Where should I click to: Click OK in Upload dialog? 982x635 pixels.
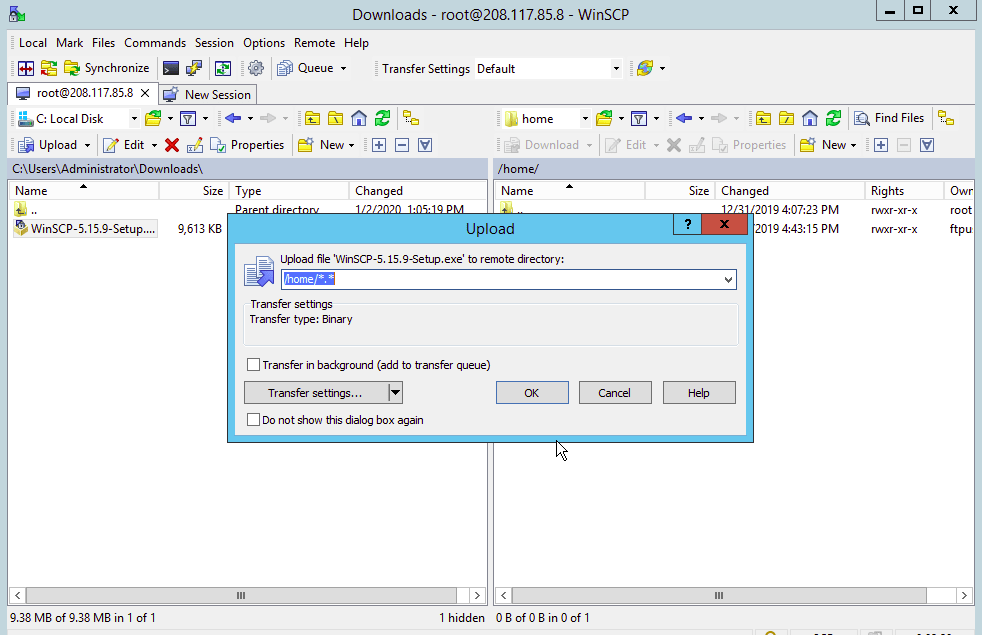[x=532, y=393]
